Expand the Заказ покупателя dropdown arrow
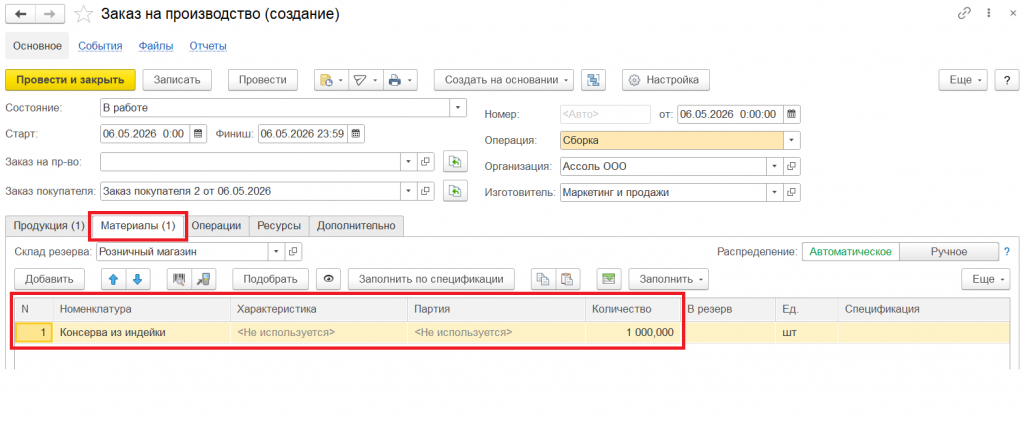The height and width of the screenshot is (422, 1024). 409,191
